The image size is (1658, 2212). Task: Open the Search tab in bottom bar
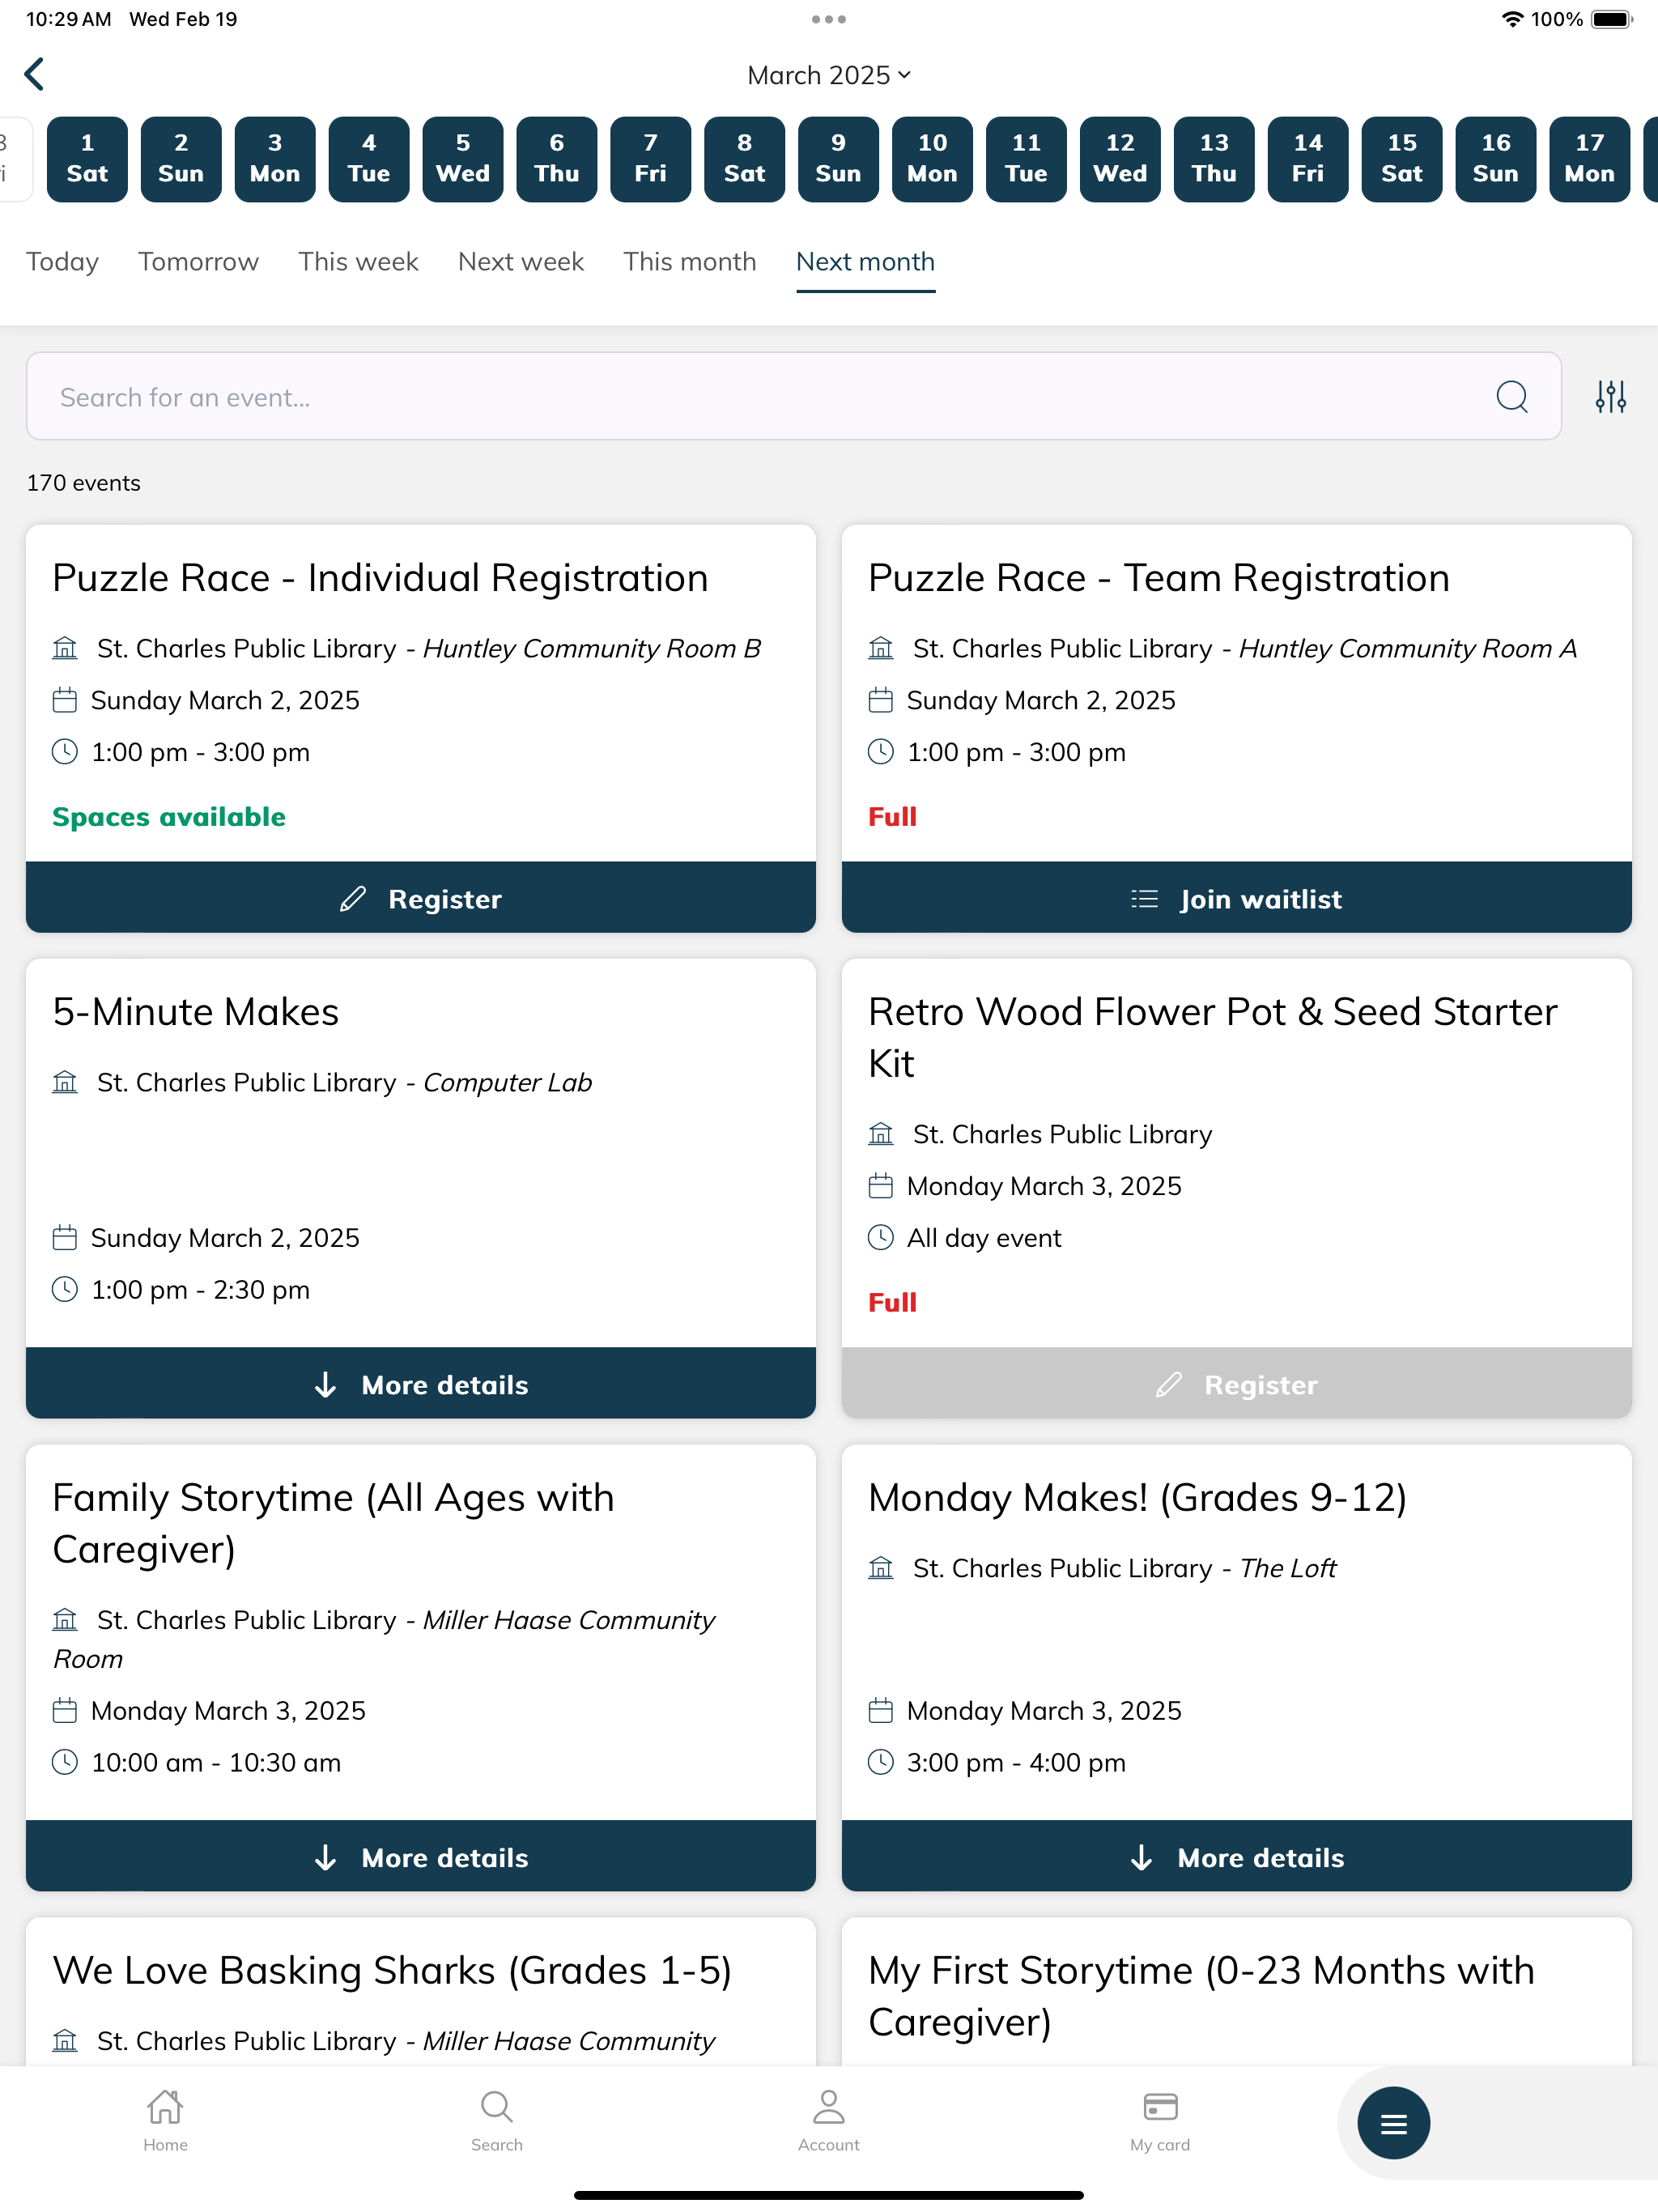(497, 2120)
